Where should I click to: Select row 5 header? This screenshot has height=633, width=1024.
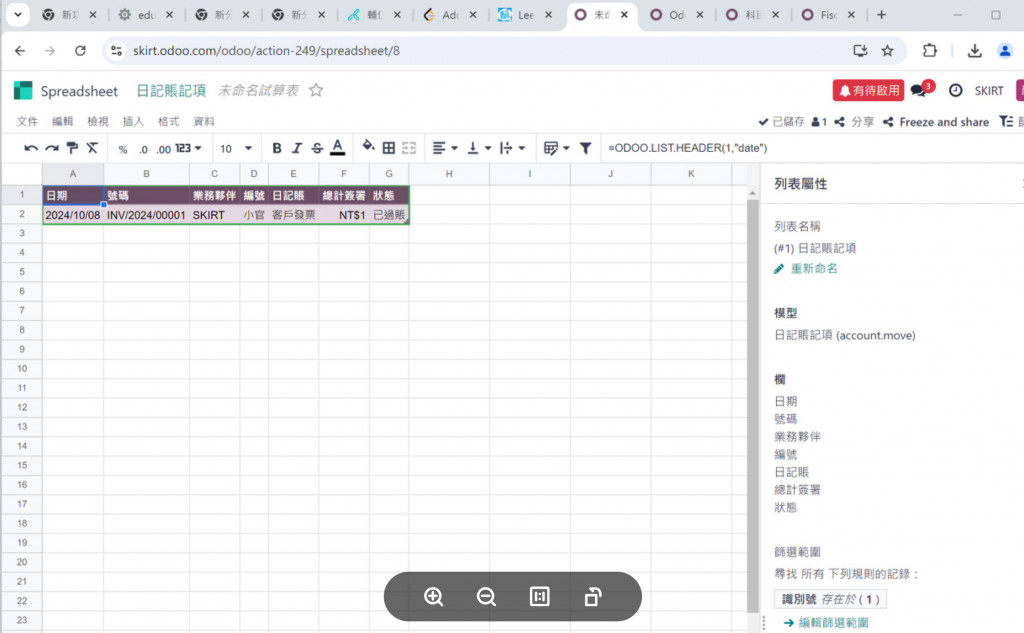coord(22,272)
